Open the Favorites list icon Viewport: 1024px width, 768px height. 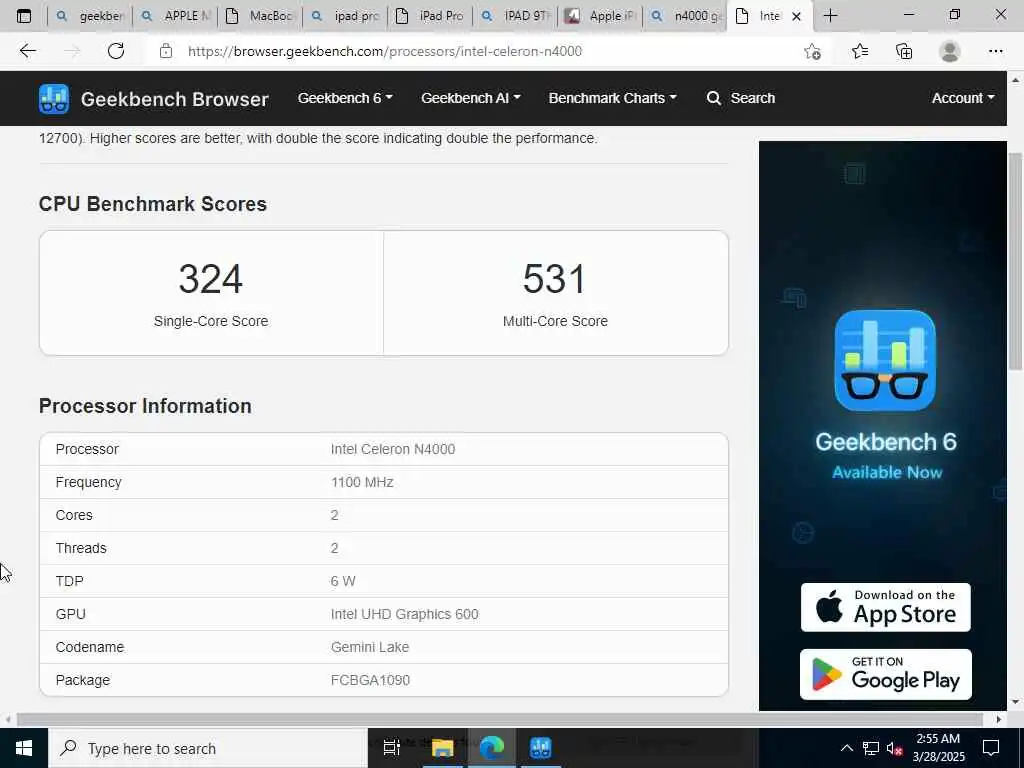coord(859,51)
